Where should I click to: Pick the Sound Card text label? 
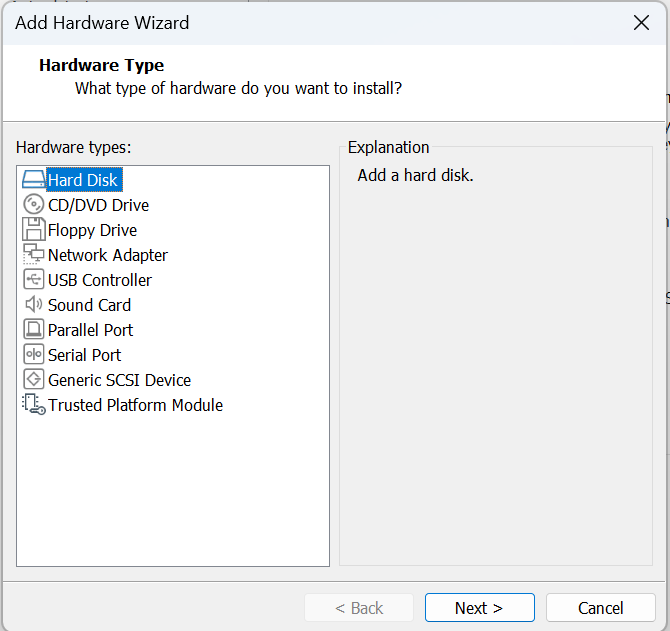pos(89,305)
